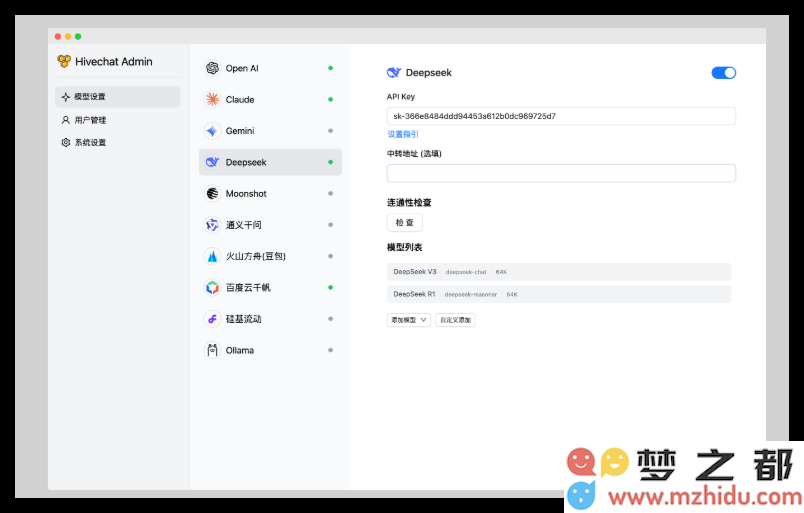Select Claude provider

click(x=270, y=100)
